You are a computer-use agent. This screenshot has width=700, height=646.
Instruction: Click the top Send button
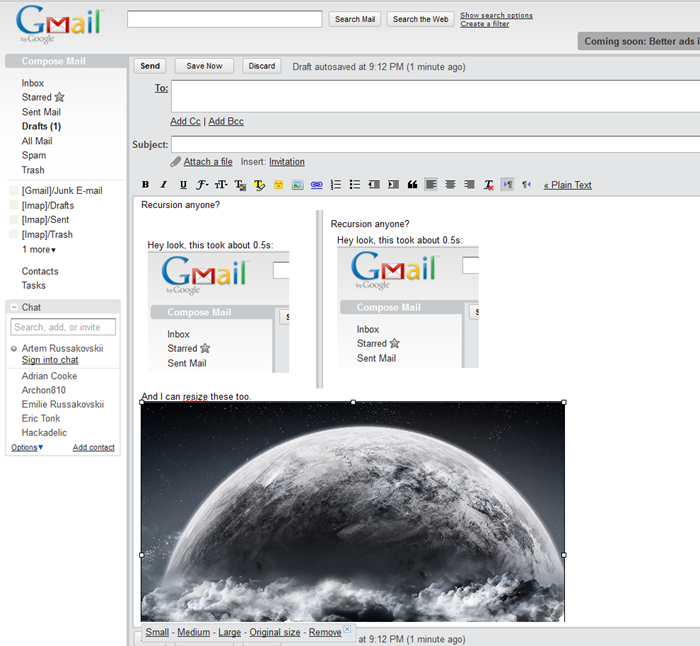click(x=150, y=66)
